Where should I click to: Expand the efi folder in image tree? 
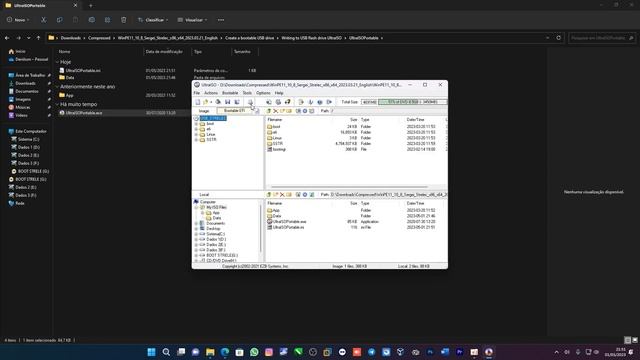[196, 129]
